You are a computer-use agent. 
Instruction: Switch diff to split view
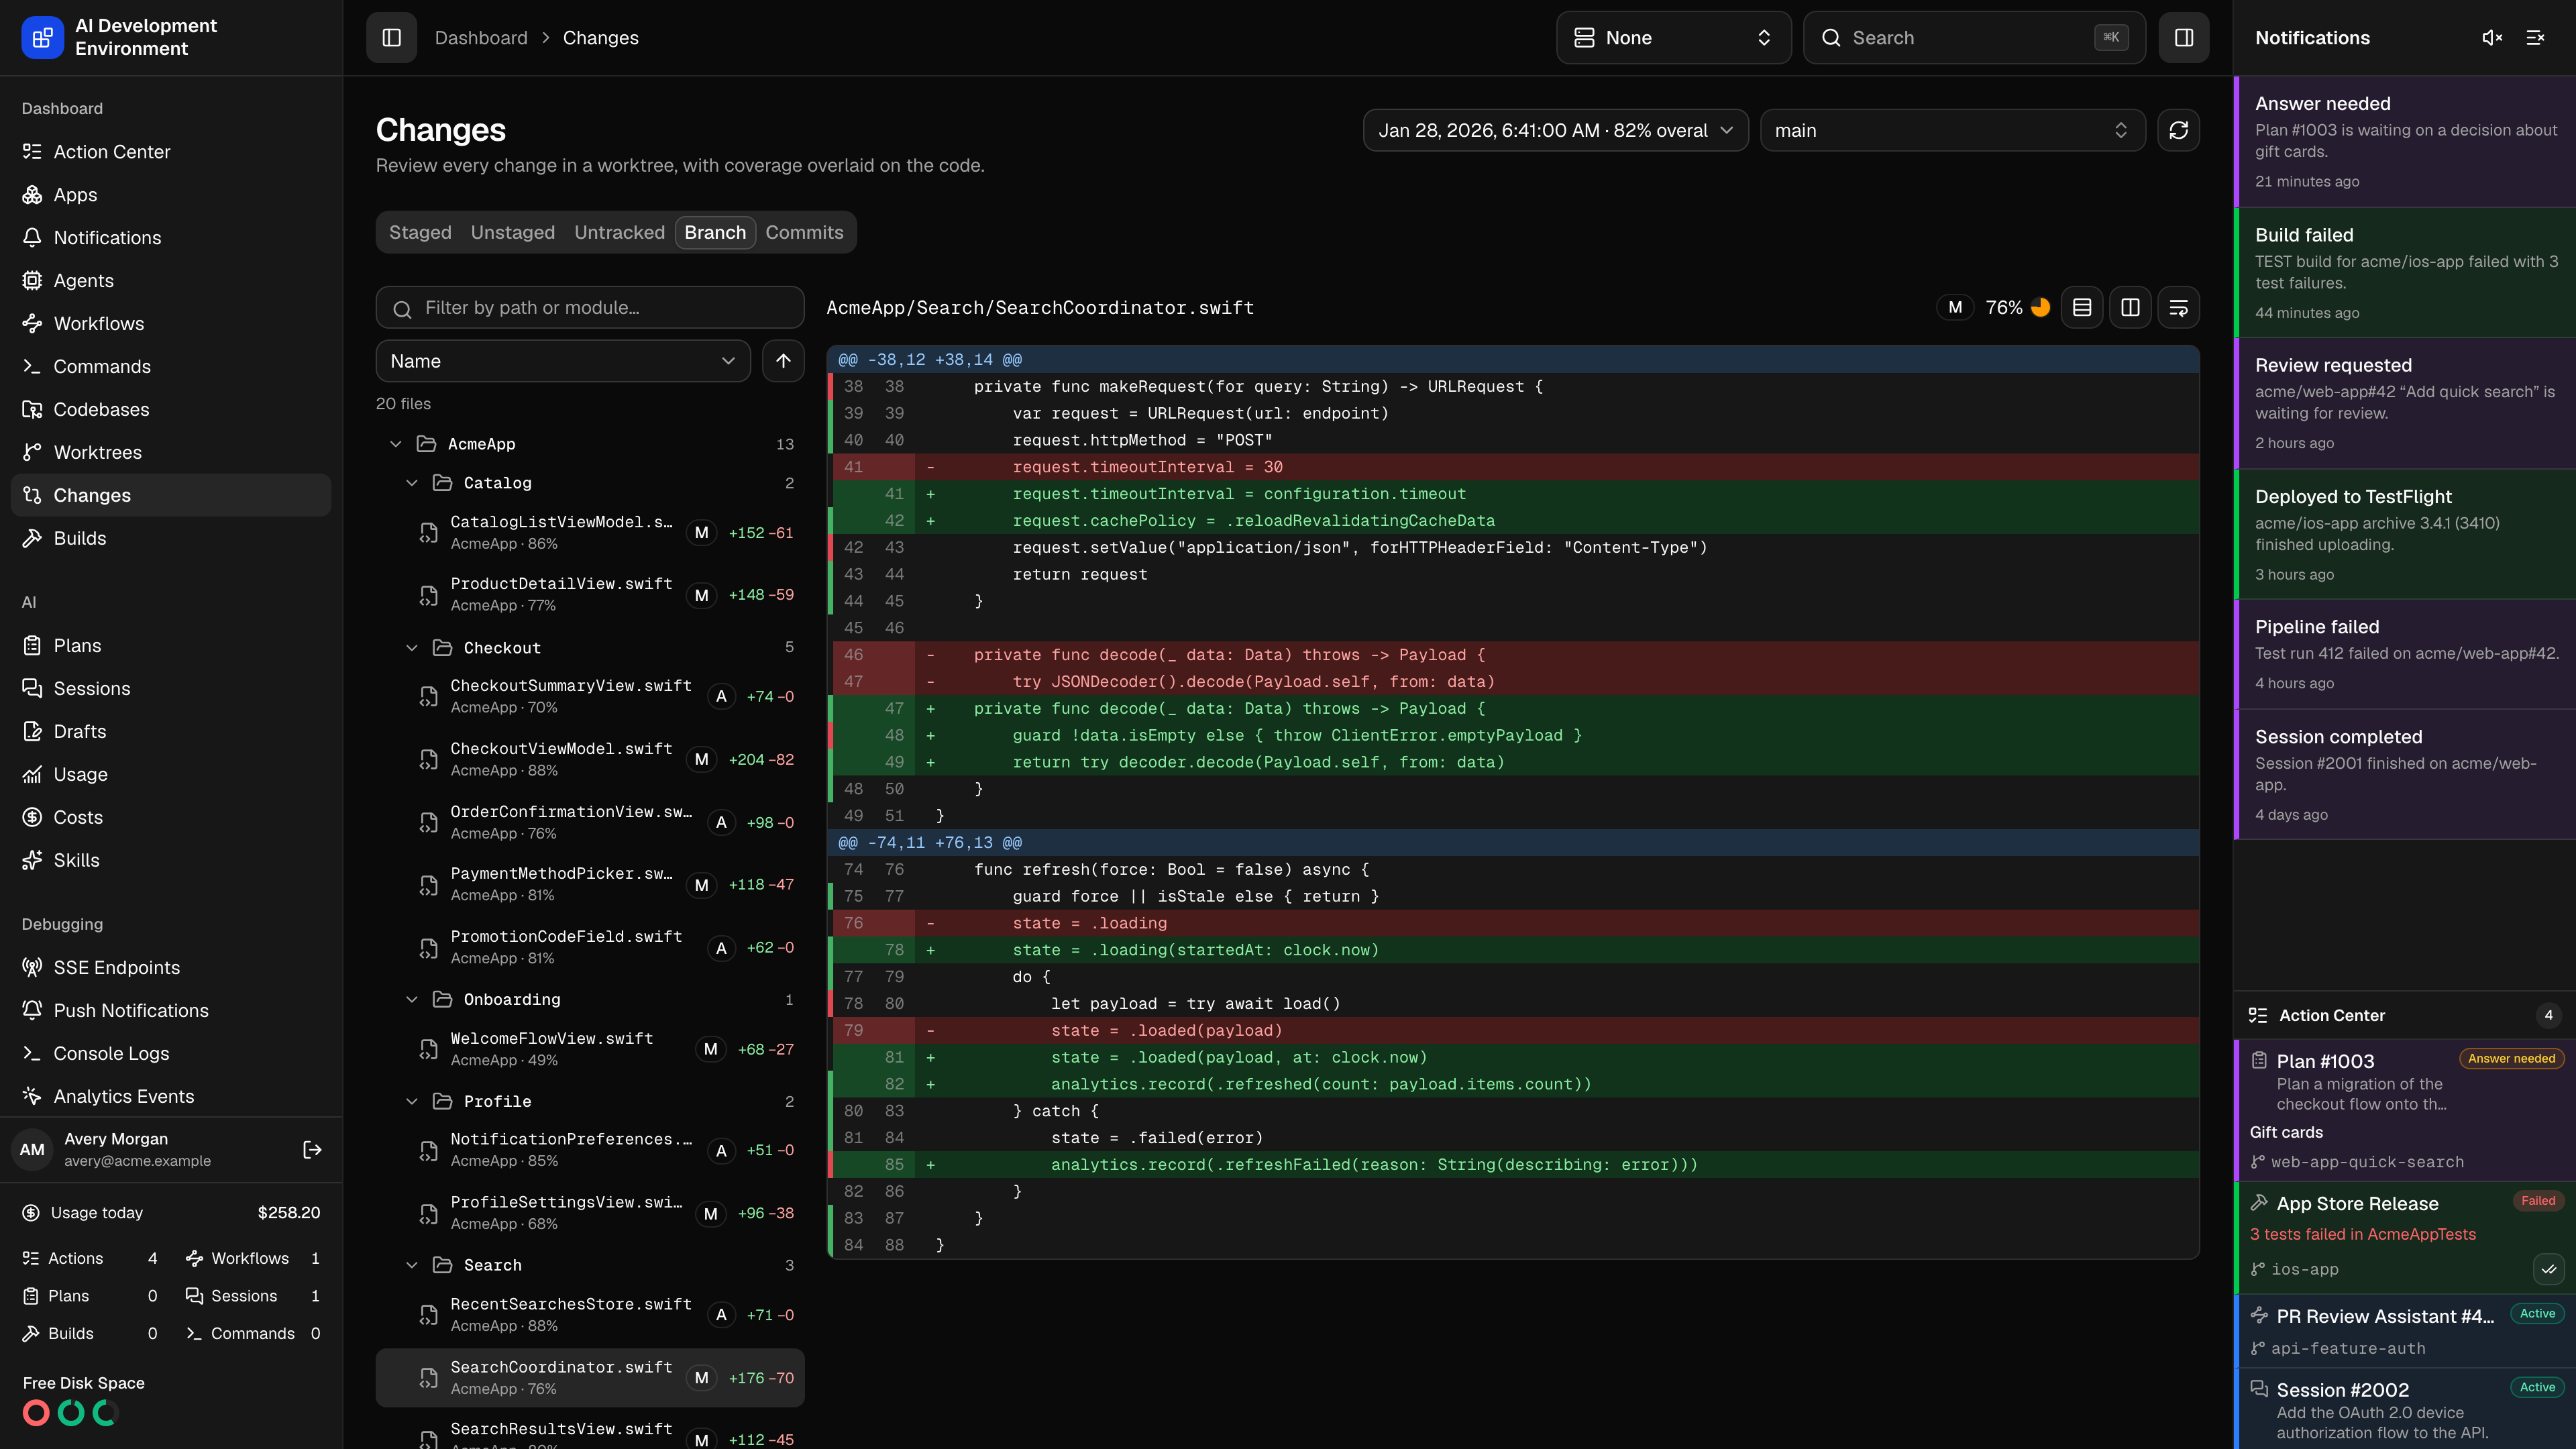click(x=2130, y=308)
